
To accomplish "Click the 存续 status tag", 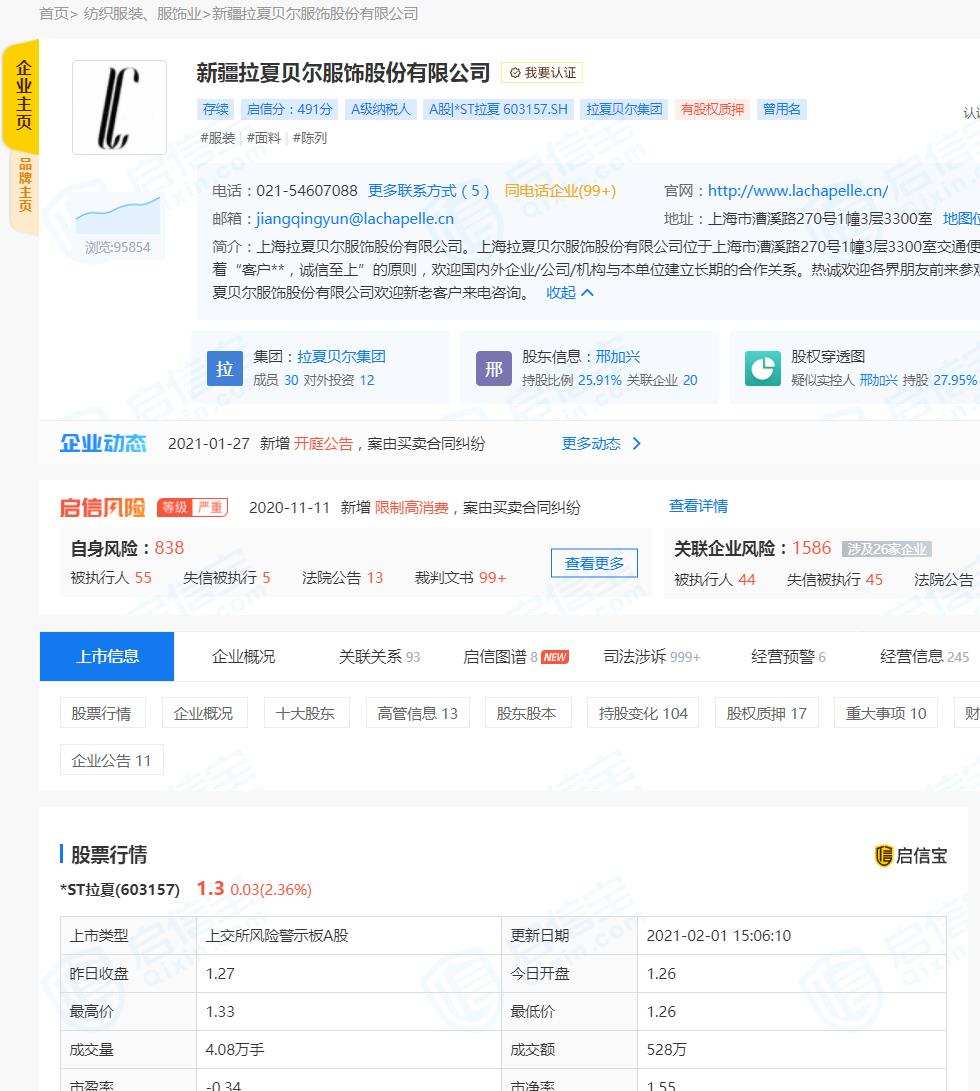I will coord(215,109).
